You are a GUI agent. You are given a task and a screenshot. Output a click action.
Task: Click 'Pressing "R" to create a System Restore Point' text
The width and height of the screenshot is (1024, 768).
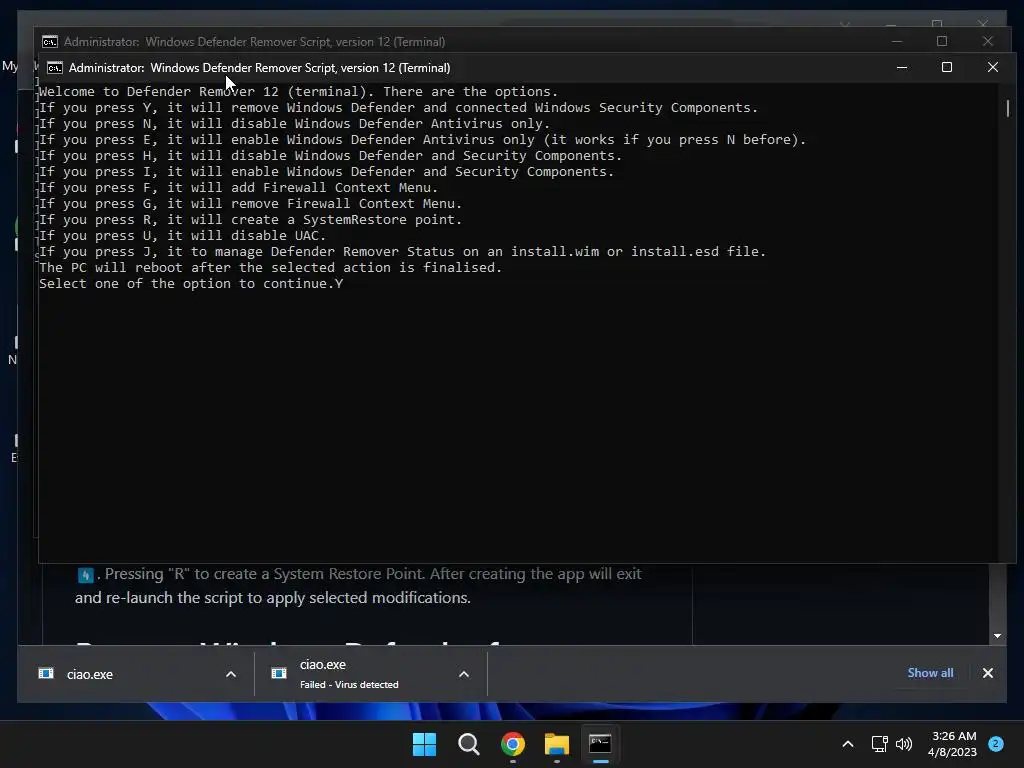(264, 574)
